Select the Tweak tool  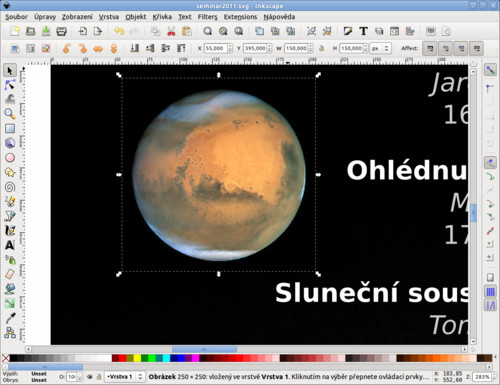coord(10,99)
